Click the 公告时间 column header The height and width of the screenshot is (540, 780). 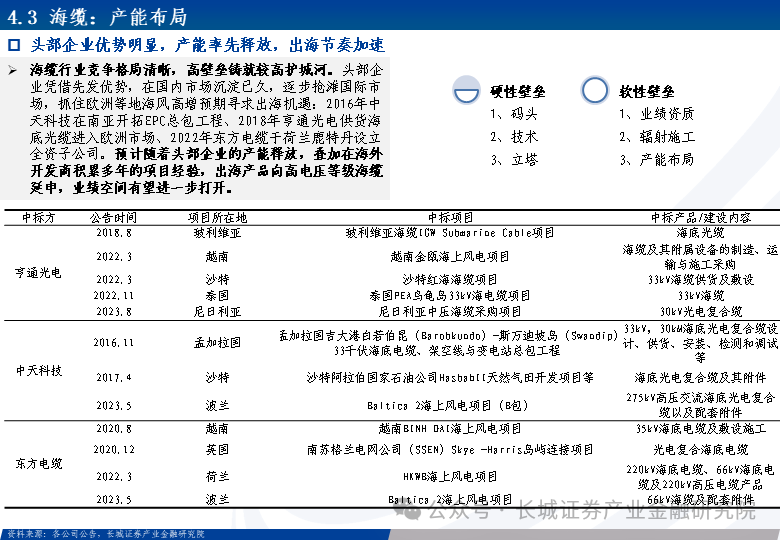113,218
